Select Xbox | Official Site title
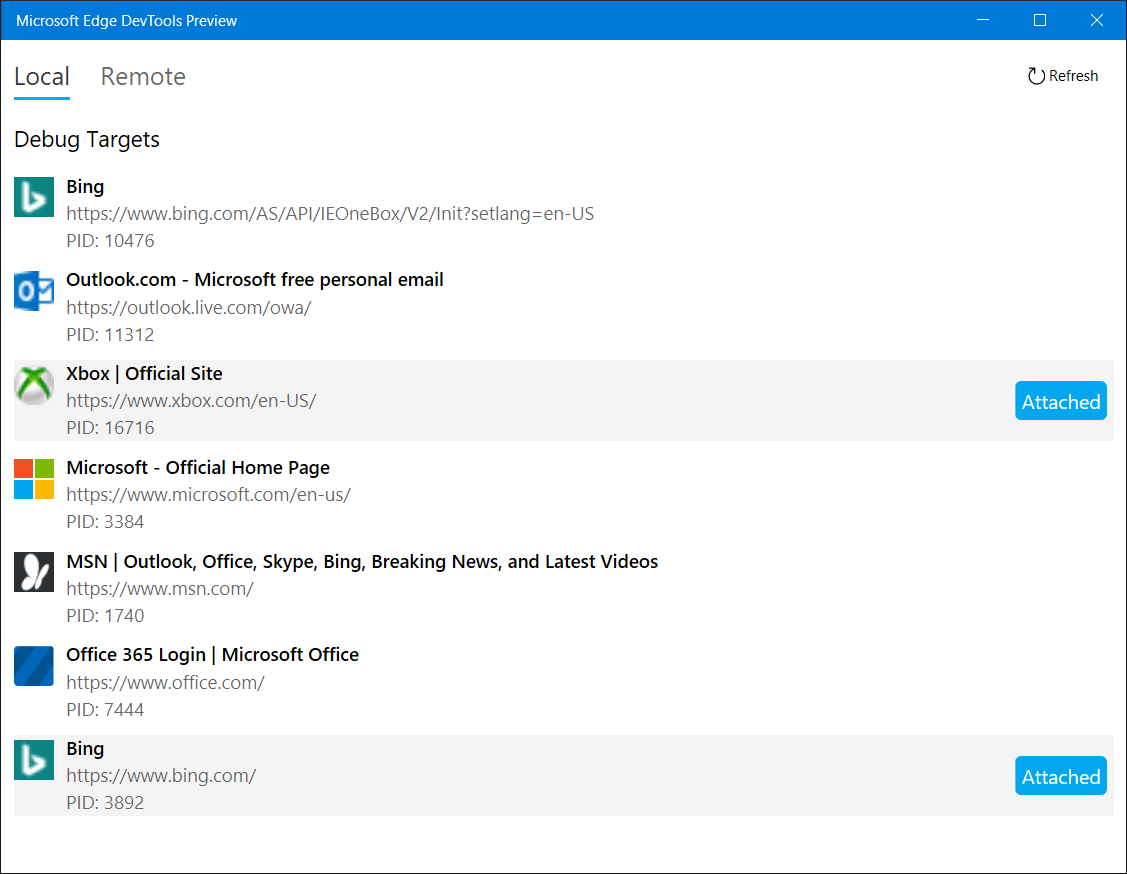 [144, 374]
